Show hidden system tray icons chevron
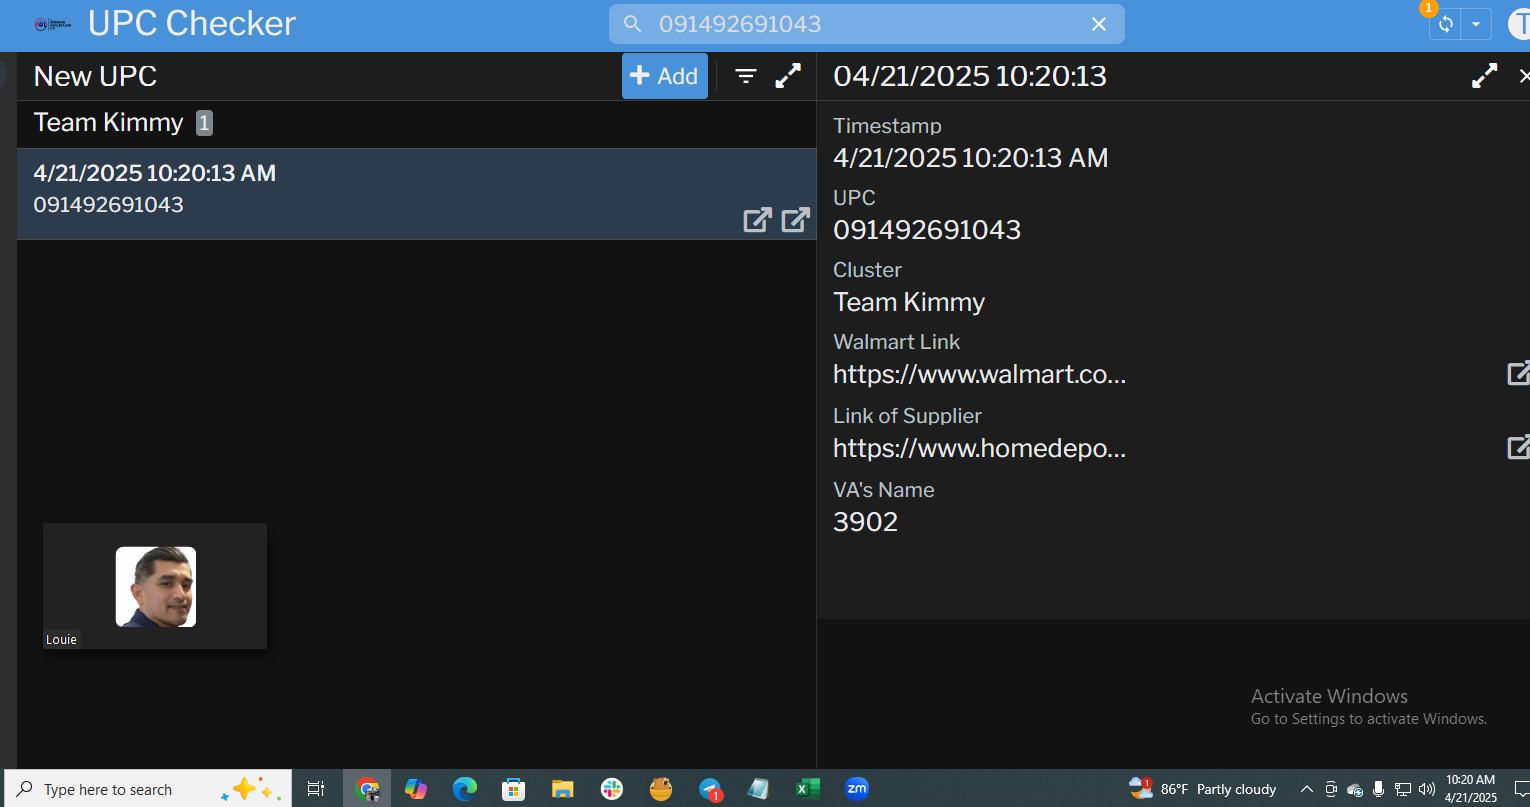 click(x=1306, y=789)
